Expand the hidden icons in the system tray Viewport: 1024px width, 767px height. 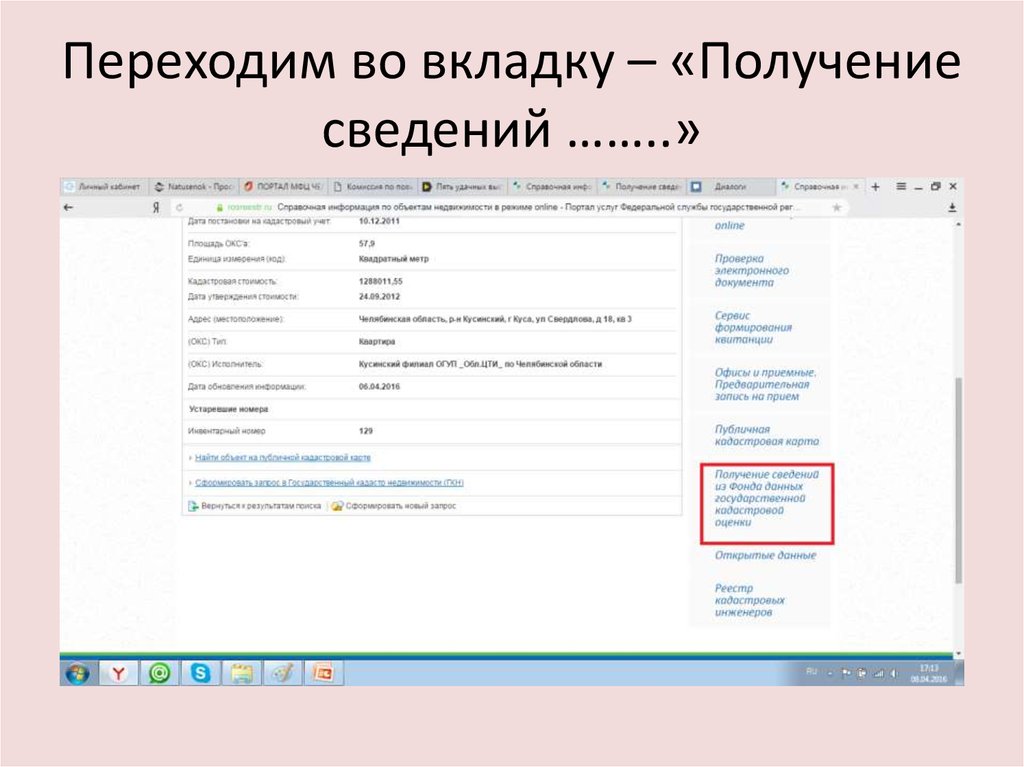coord(830,673)
